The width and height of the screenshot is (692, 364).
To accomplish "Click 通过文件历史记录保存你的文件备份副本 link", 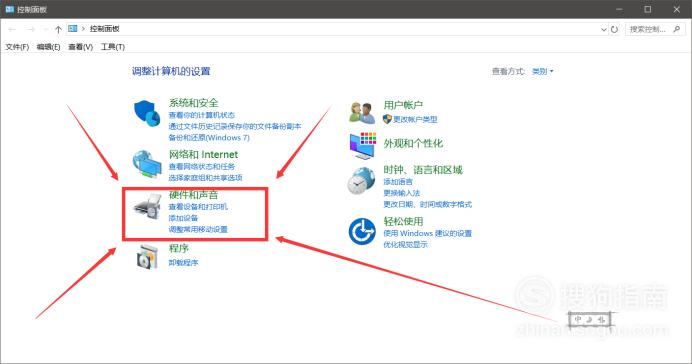I will click(x=235, y=126).
